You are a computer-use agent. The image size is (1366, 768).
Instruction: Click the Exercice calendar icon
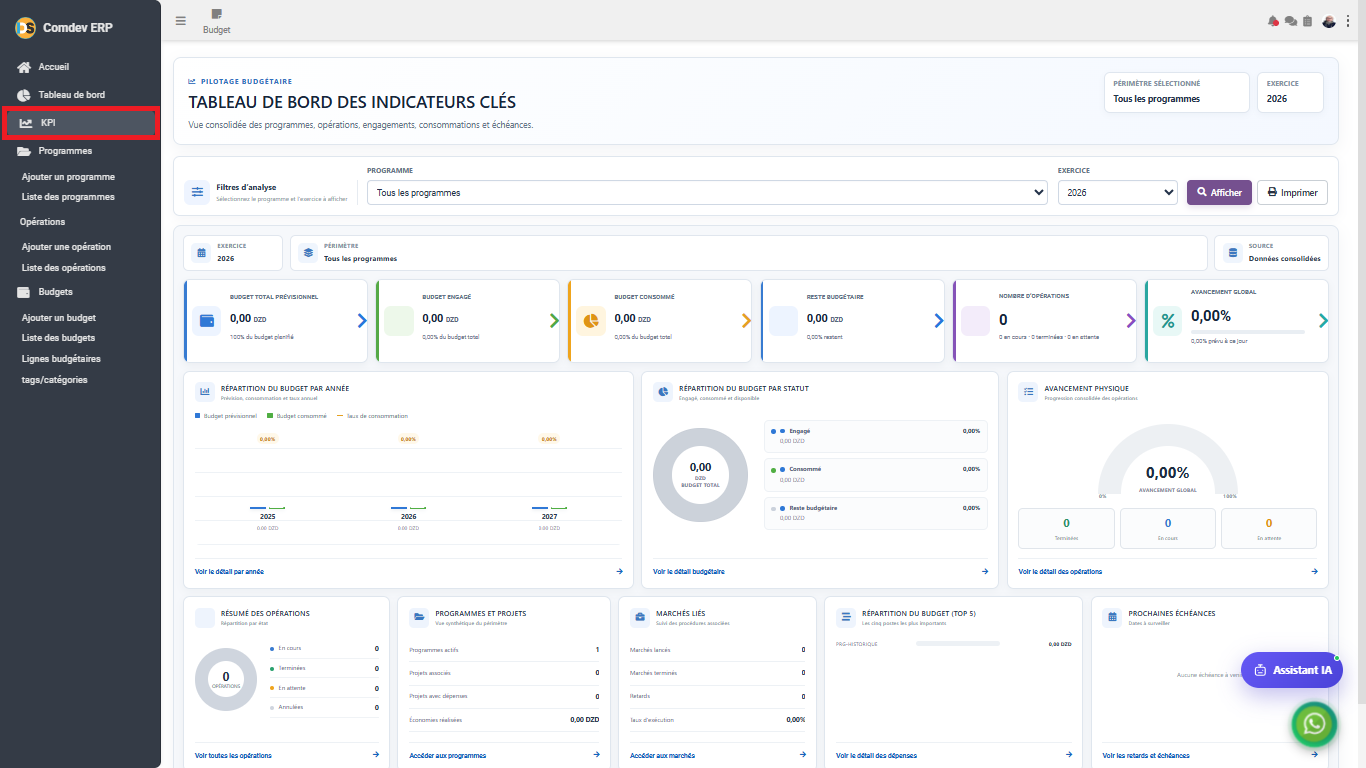coord(200,253)
